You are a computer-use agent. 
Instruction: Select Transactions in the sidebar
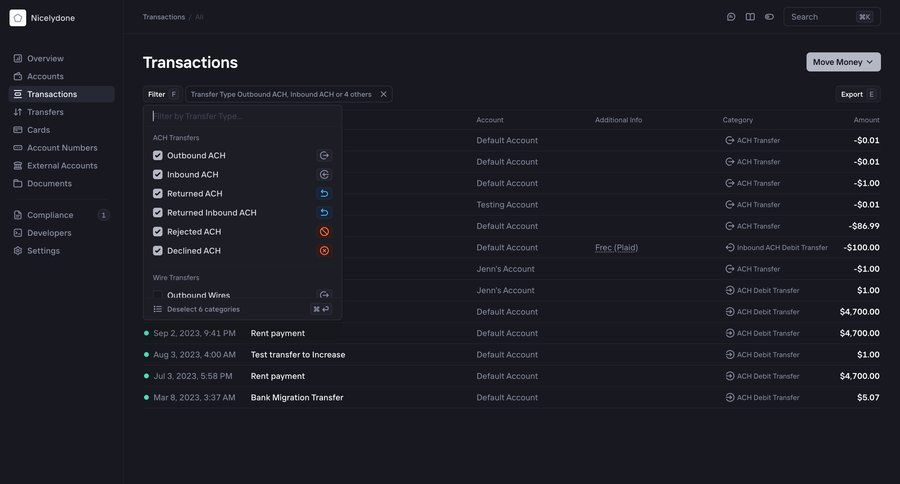click(x=62, y=94)
